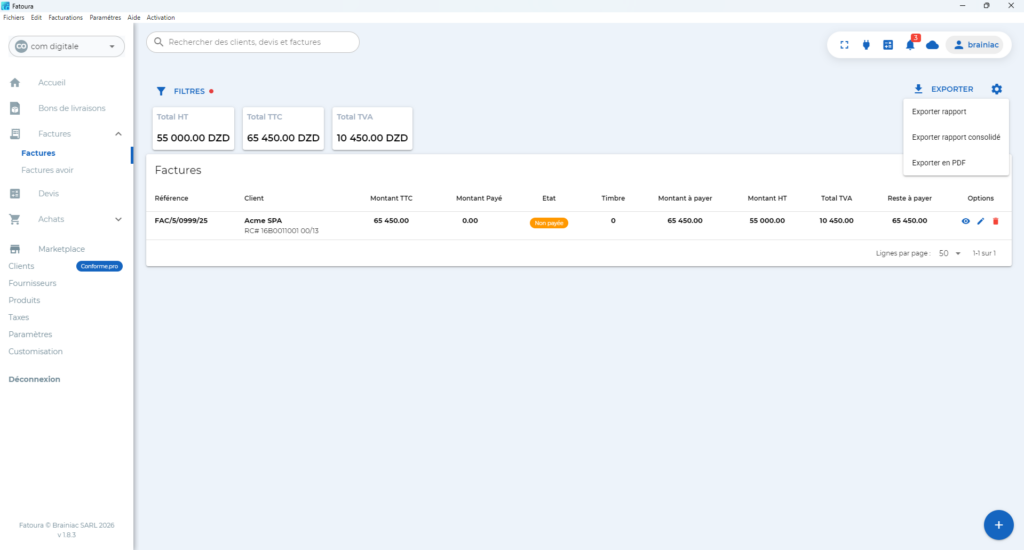Click the Marketplace store icon

15,249
